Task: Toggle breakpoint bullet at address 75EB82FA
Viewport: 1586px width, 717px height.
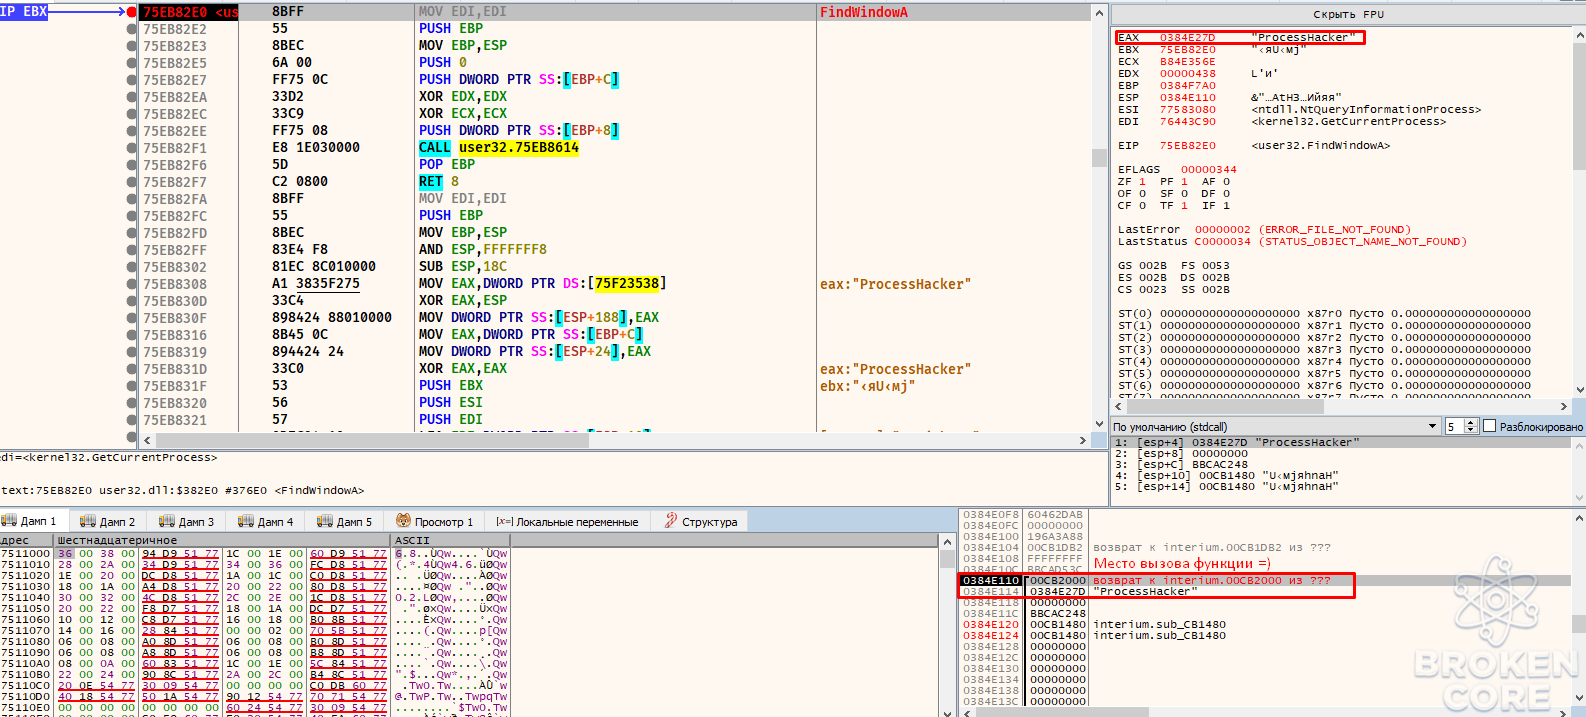Action: (x=132, y=199)
